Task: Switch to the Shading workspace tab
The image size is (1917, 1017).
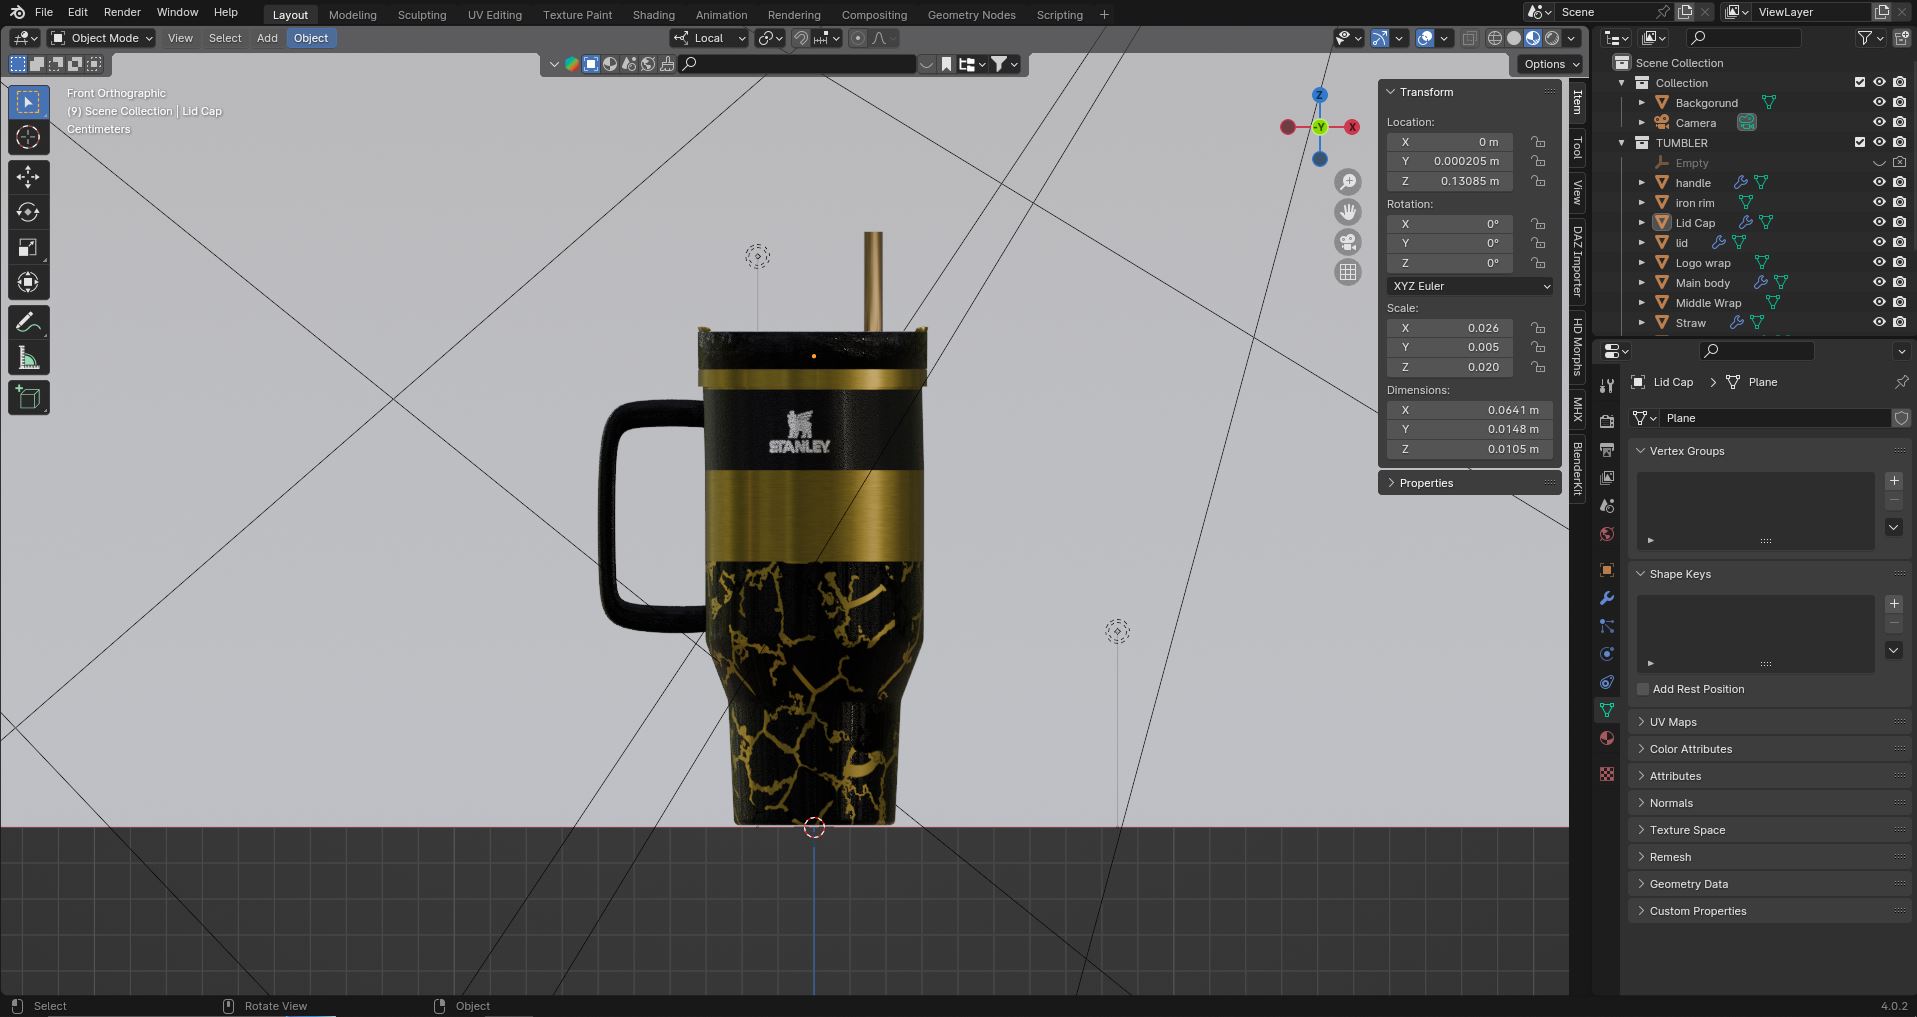Action: 652,14
